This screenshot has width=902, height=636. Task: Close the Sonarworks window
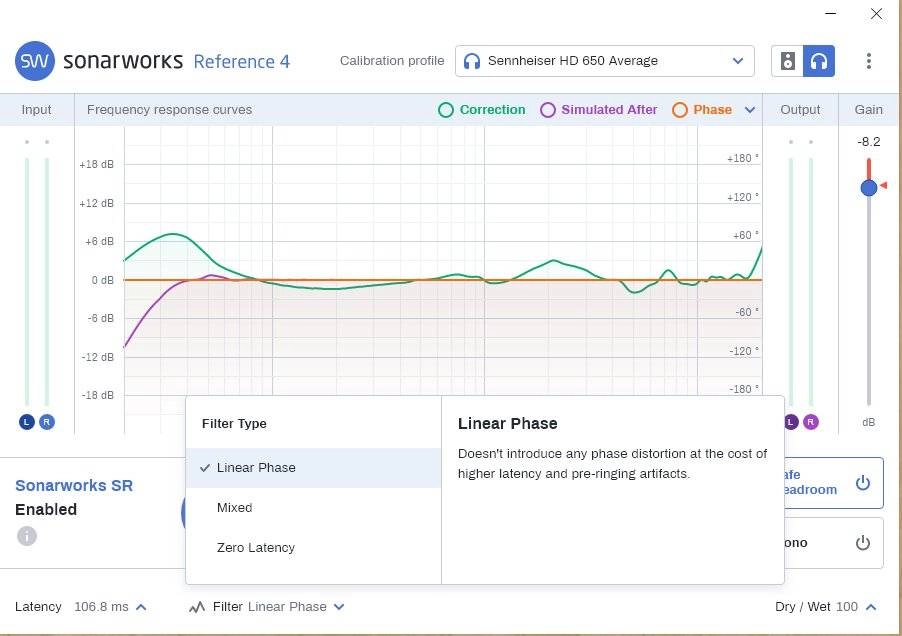[876, 13]
